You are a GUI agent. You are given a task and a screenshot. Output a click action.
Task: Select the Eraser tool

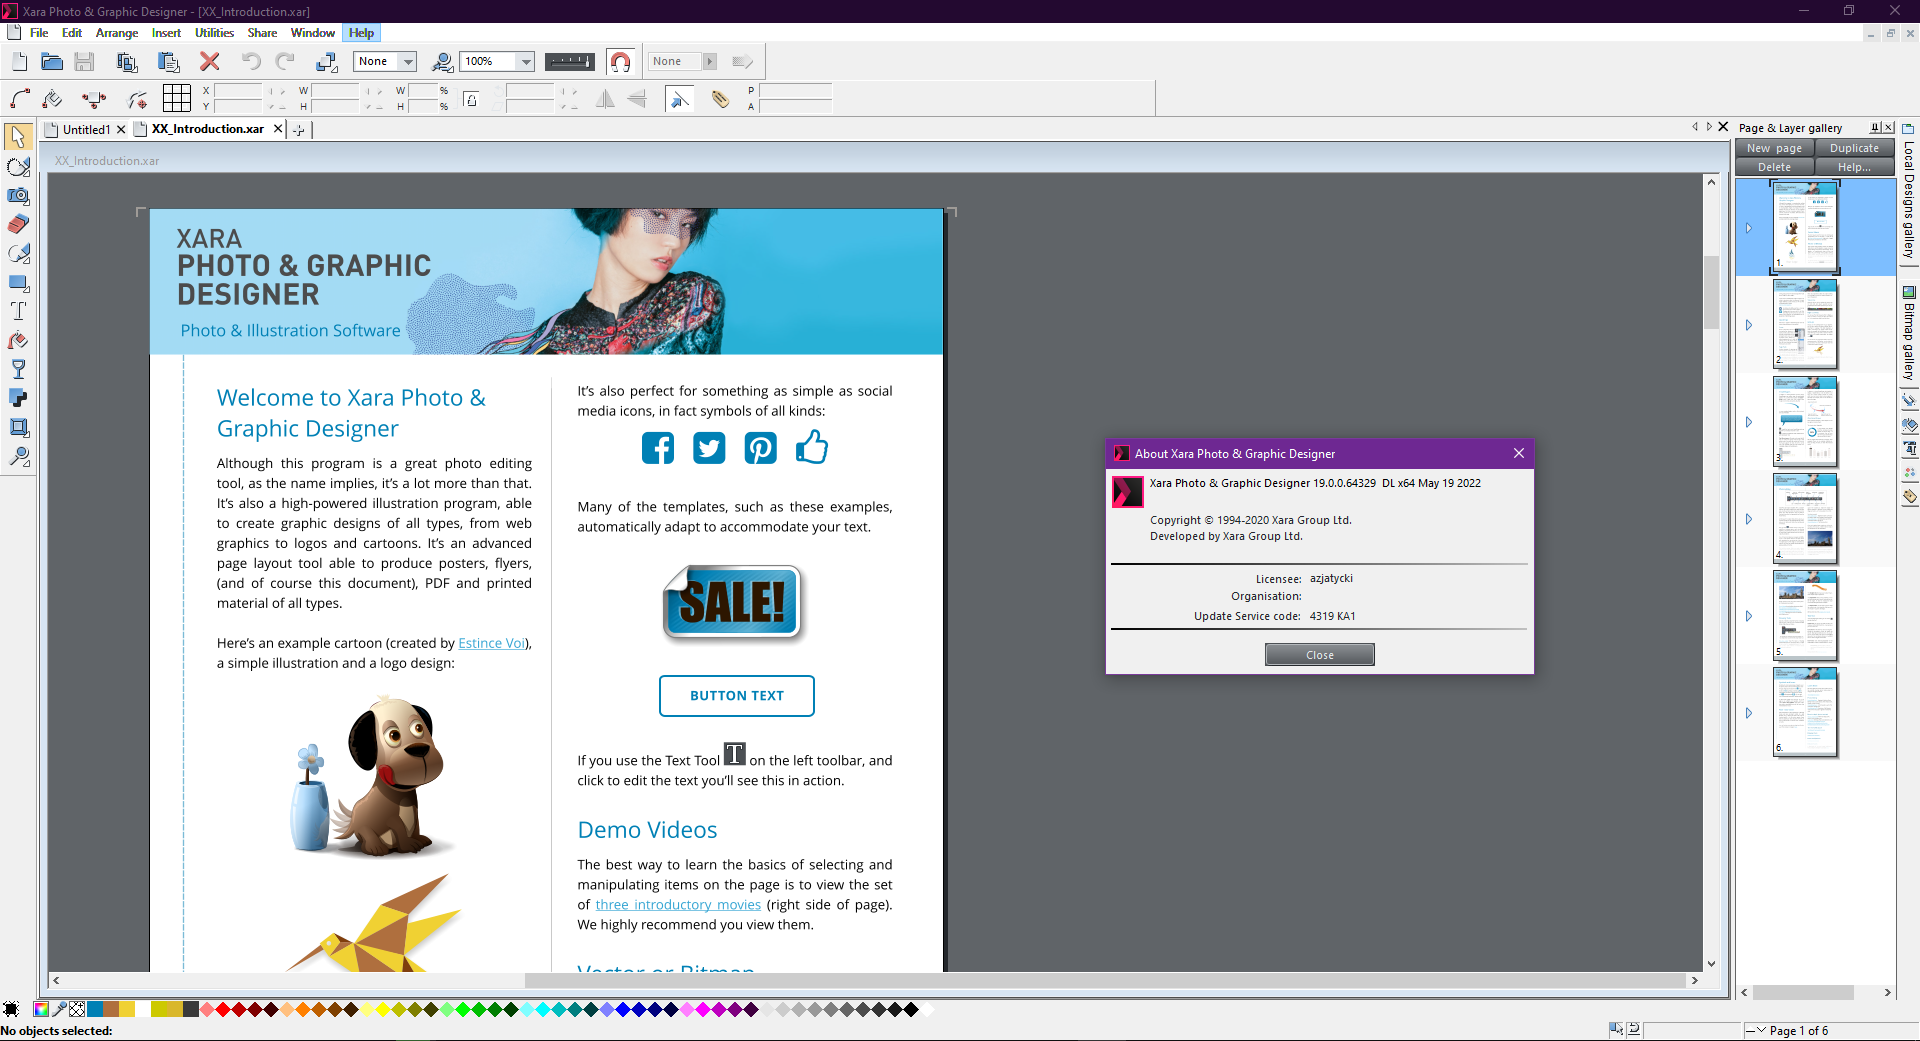coord(18,224)
